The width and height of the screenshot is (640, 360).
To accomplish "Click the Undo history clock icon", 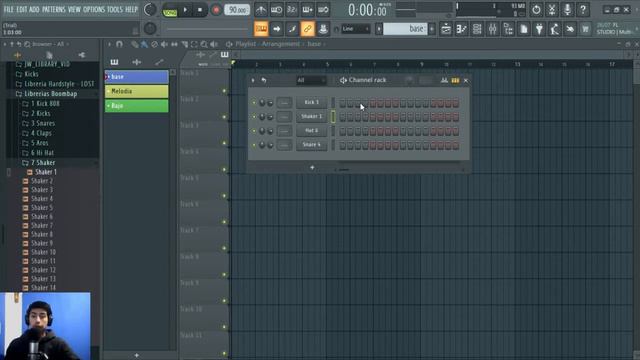I will tap(536, 9).
